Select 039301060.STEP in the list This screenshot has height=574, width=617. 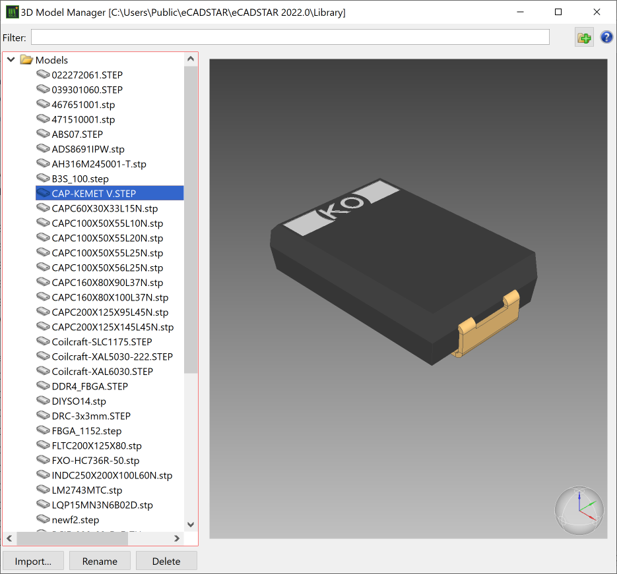pyautogui.click(x=87, y=90)
